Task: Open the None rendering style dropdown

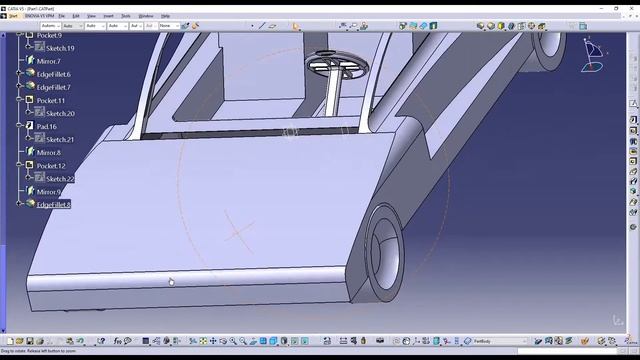Action: pos(169,26)
